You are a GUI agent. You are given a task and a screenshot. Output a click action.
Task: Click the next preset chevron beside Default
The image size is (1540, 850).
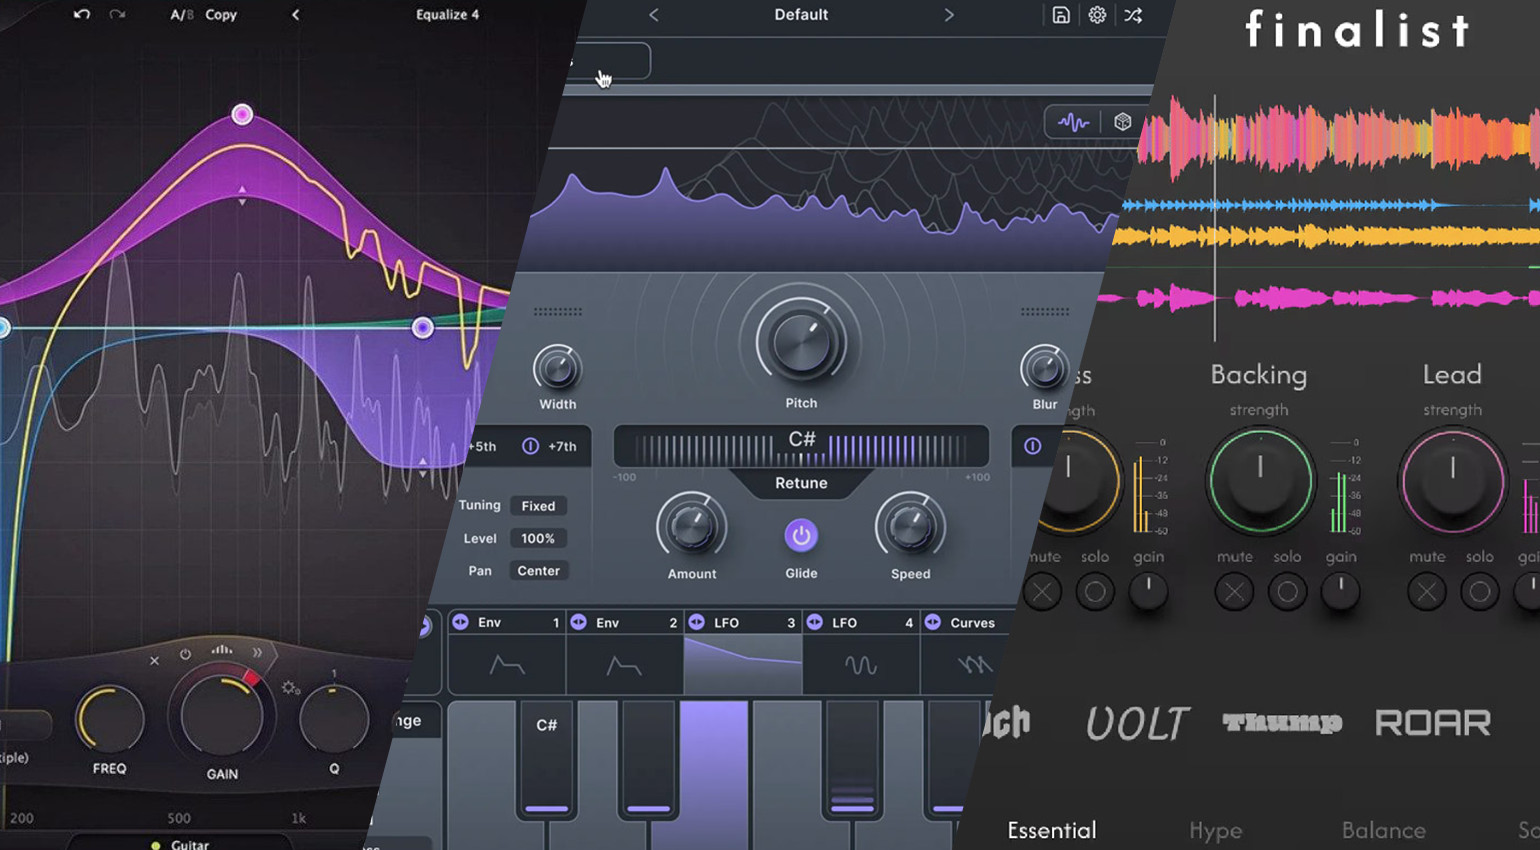(949, 15)
